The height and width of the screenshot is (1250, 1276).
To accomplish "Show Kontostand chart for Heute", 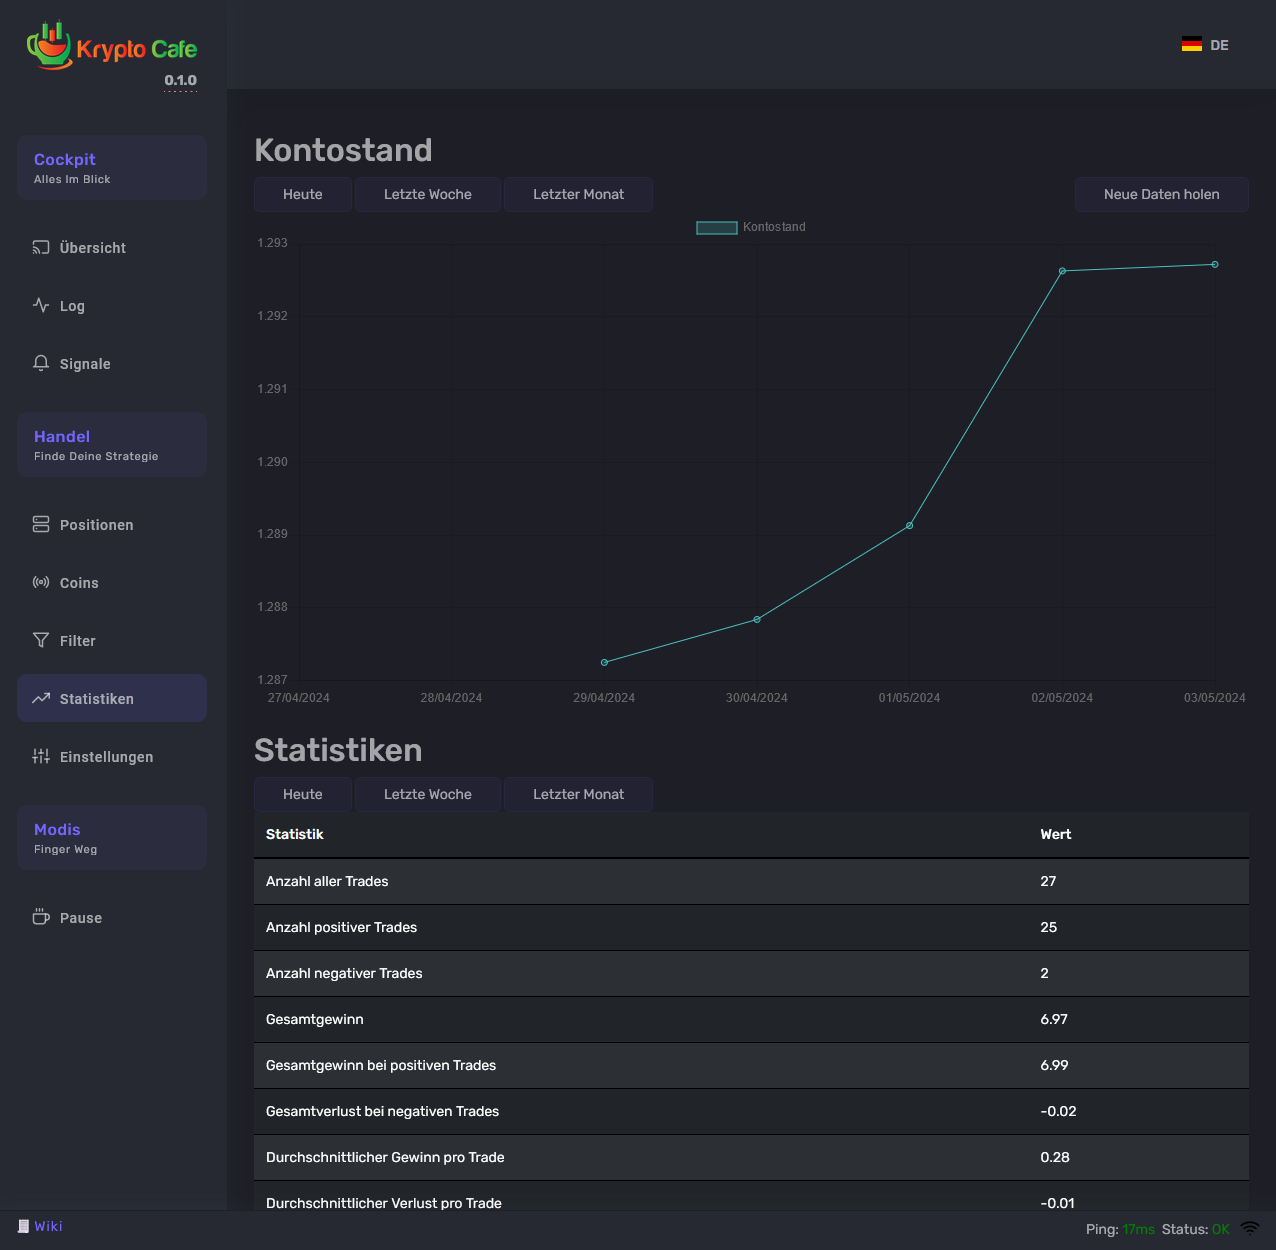I will pyautogui.click(x=302, y=195).
